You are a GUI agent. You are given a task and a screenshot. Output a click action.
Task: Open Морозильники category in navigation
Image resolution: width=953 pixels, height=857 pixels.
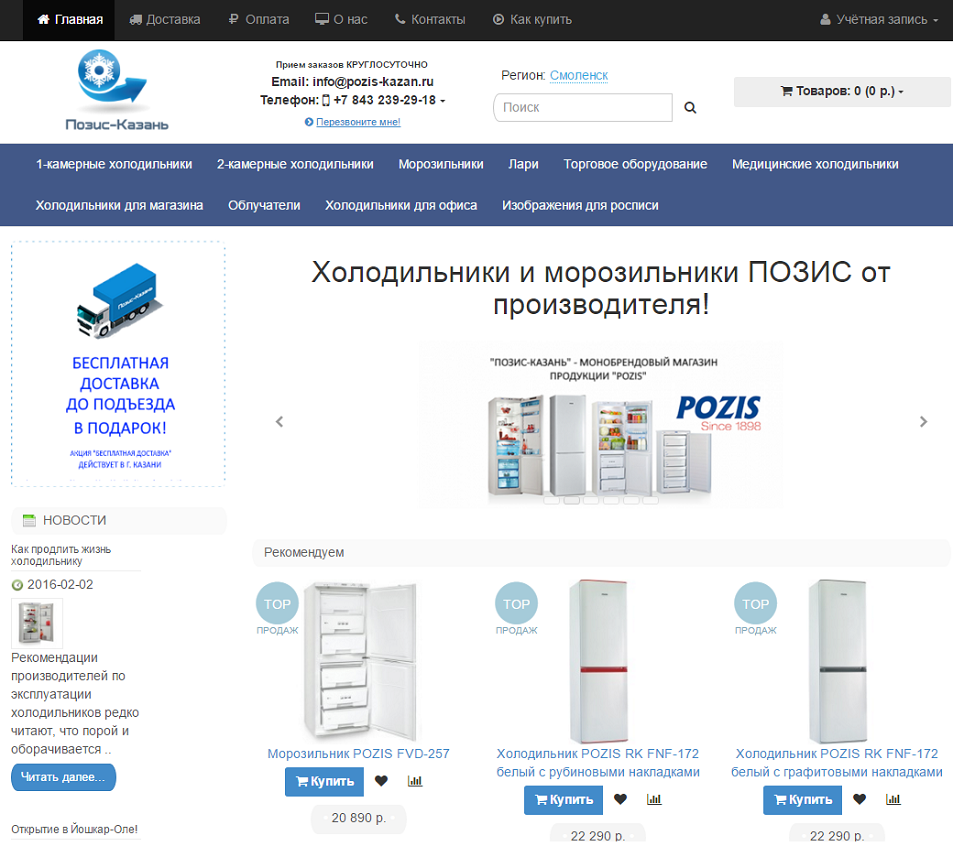pos(441,164)
